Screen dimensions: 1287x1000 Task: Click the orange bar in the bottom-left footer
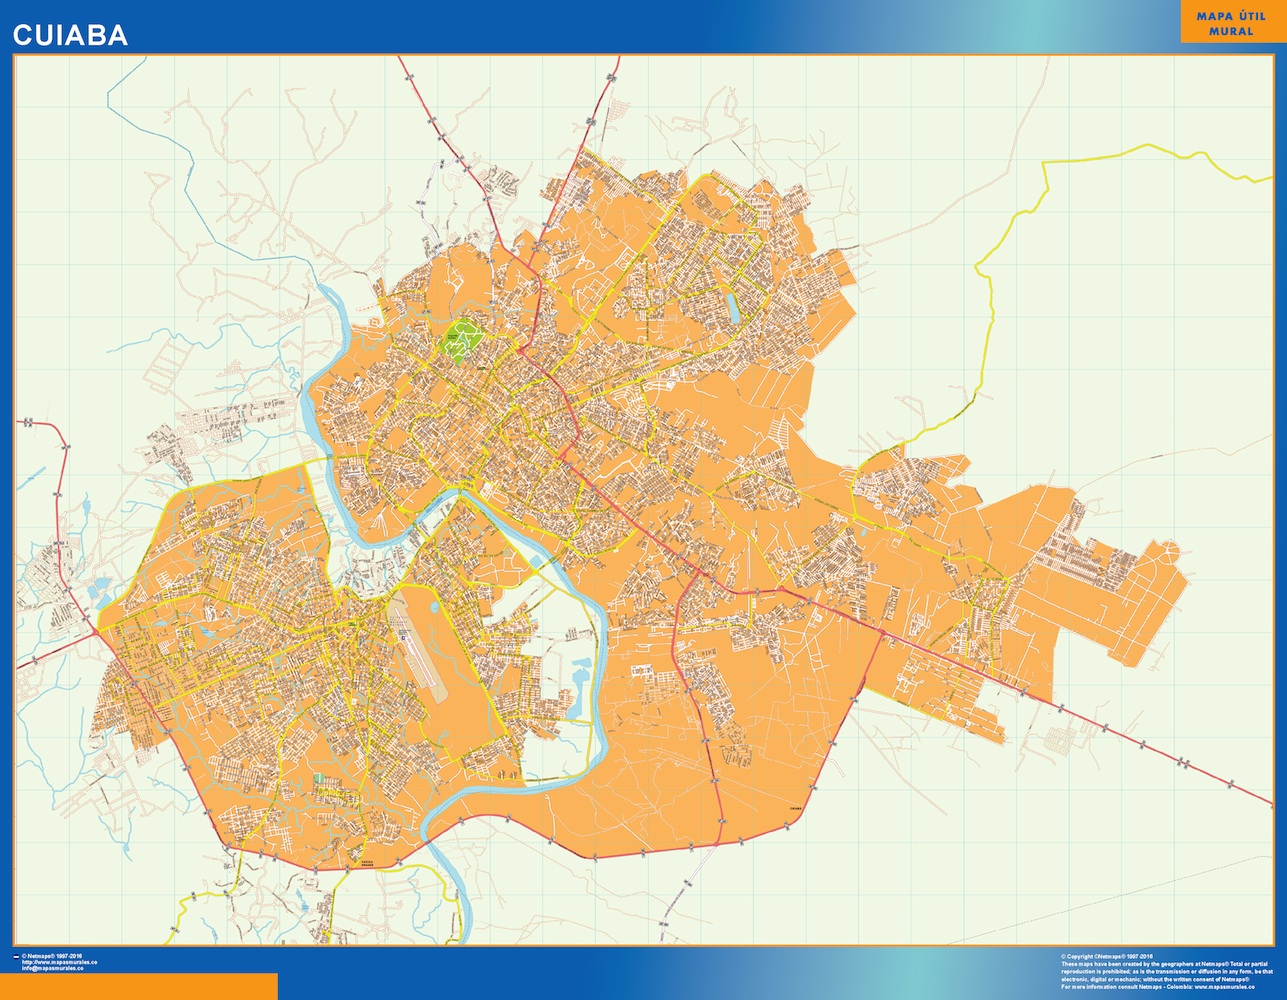pyautogui.click(x=138, y=986)
